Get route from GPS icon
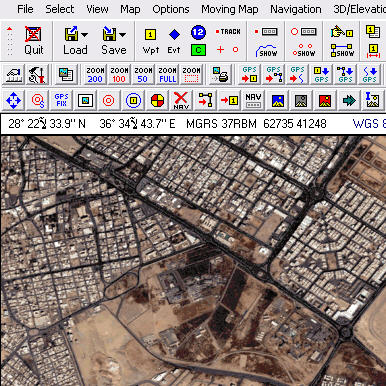 point(346,75)
